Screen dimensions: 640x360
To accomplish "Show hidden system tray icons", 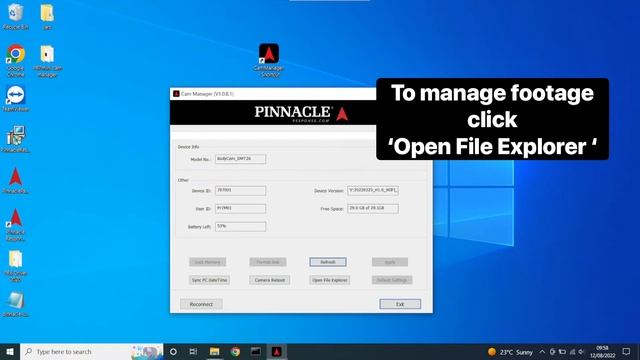I will [x=542, y=352].
